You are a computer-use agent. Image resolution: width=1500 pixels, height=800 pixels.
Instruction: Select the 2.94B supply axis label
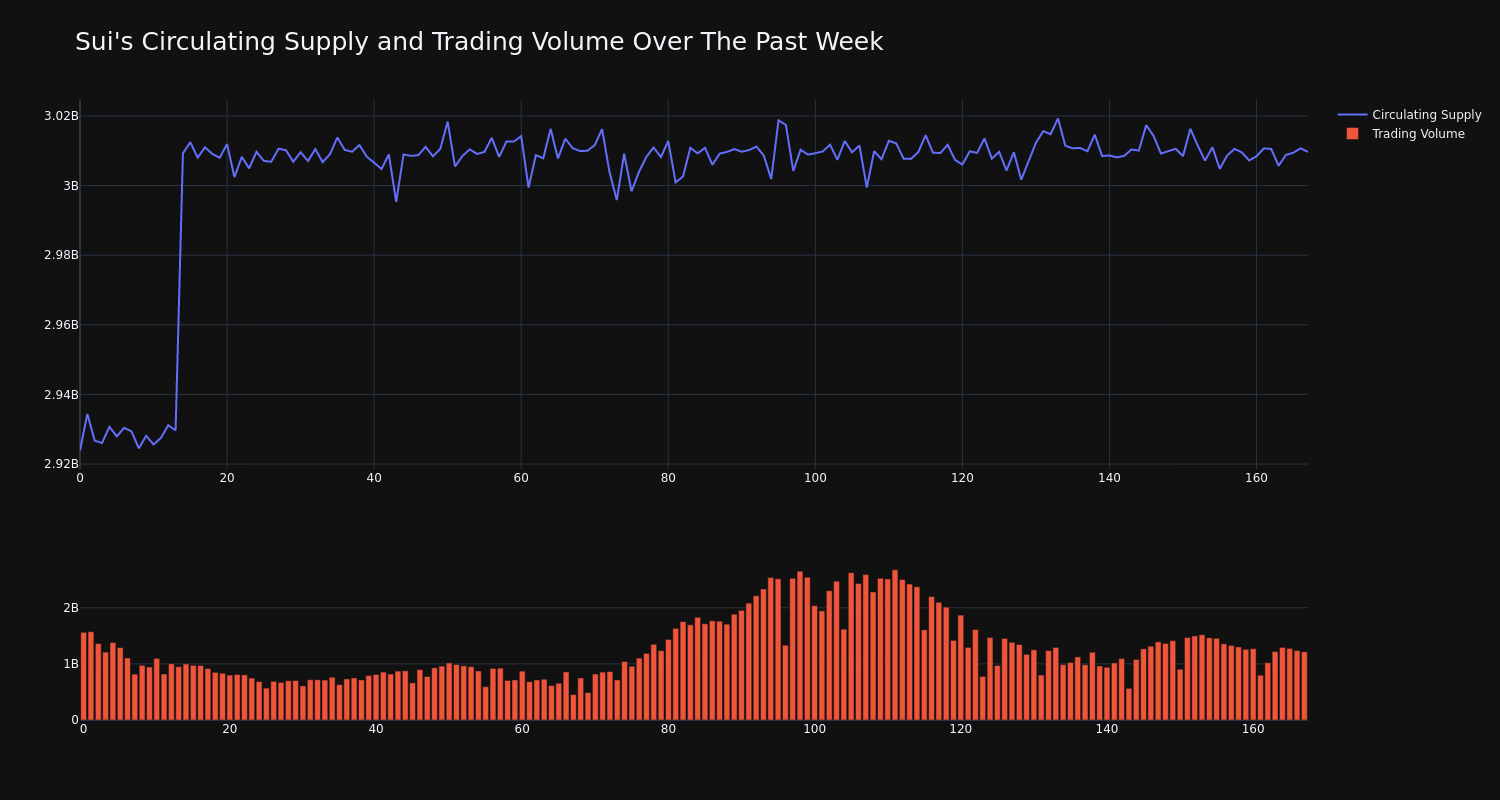pyautogui.click(x=61, y=394)
